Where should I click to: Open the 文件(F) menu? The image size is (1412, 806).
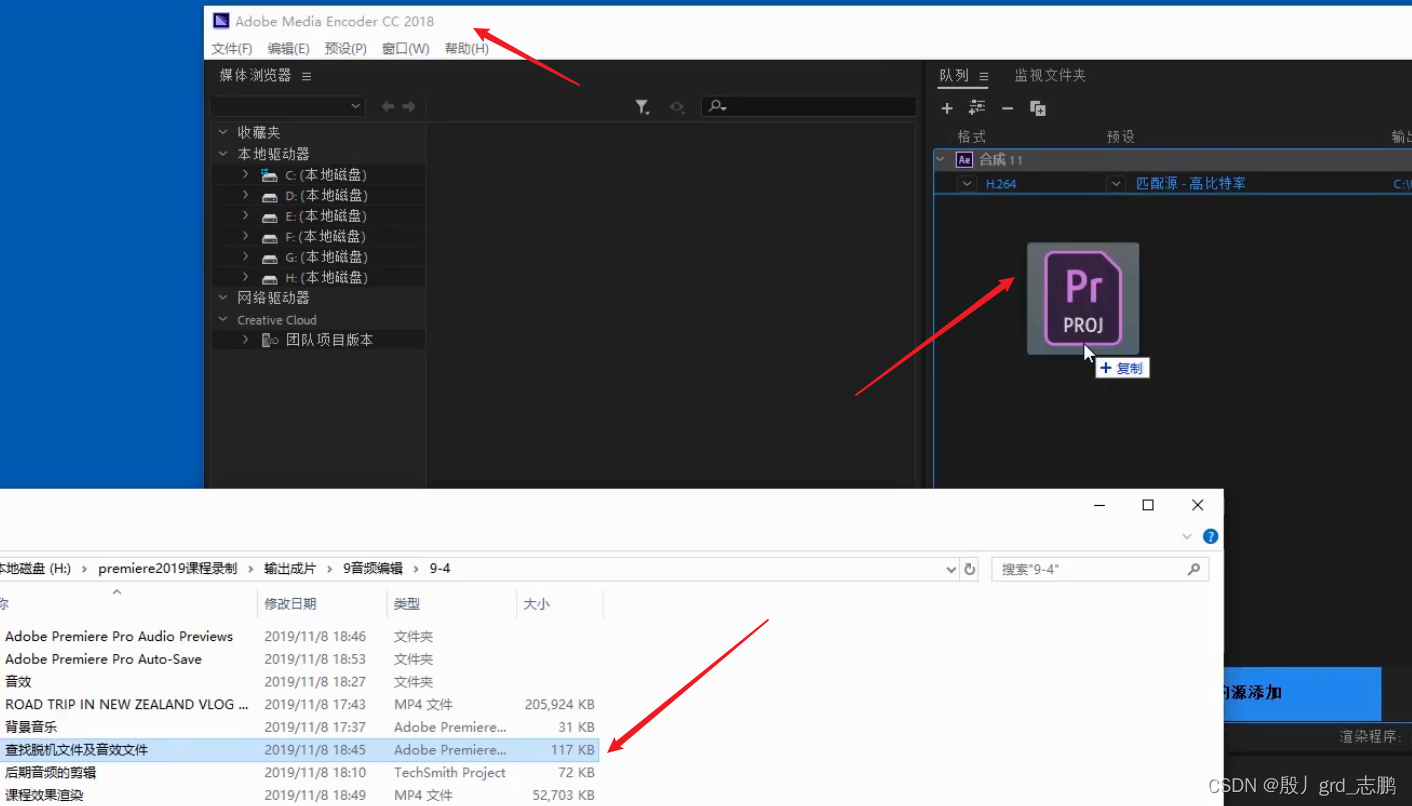[232, 48]
